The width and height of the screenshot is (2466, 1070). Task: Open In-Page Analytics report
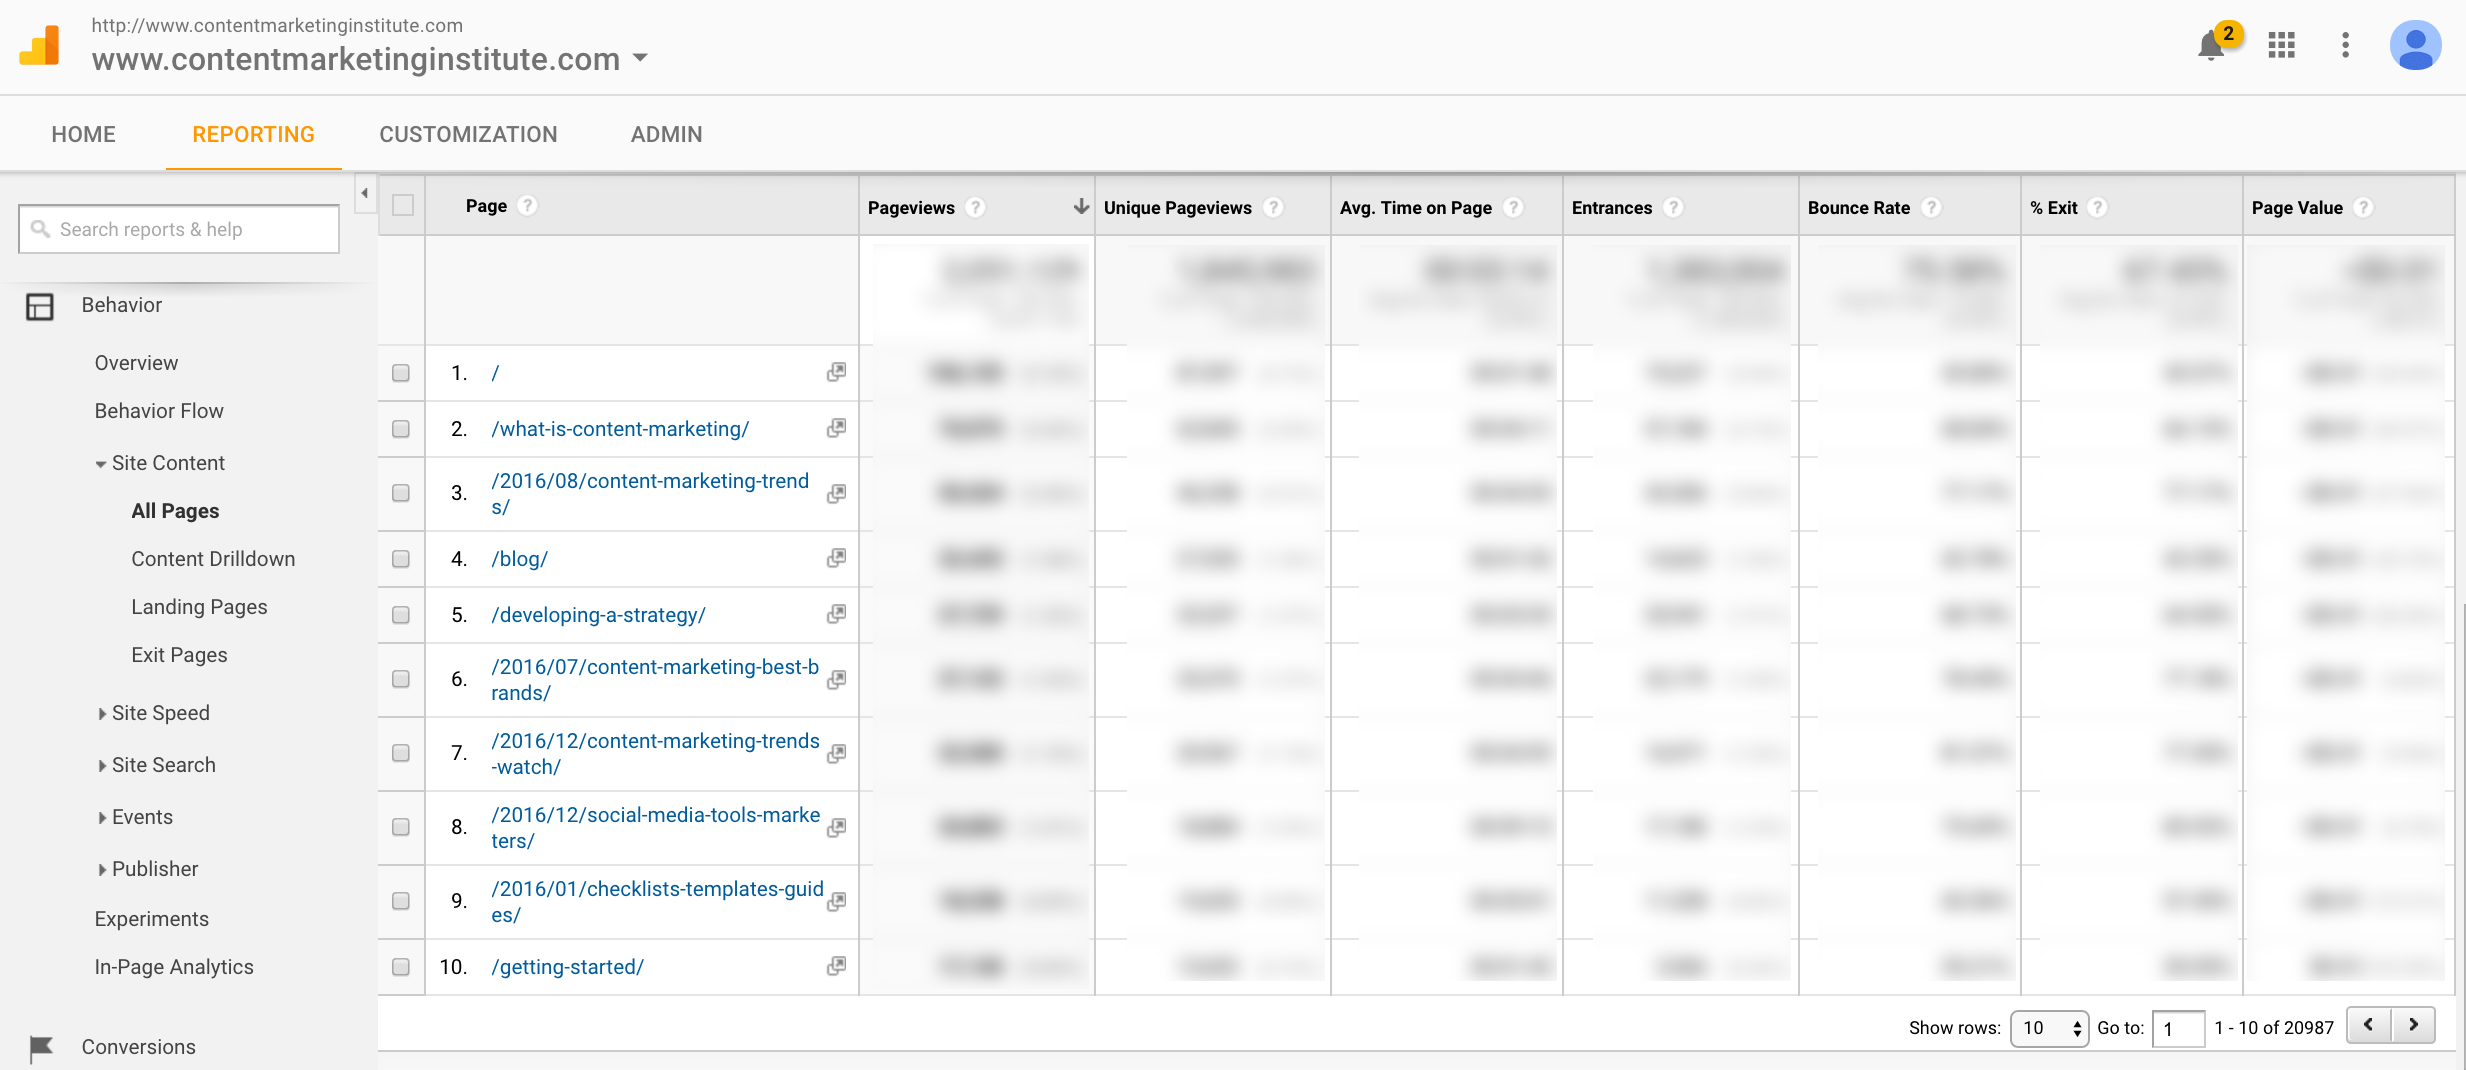coord(174,967)
